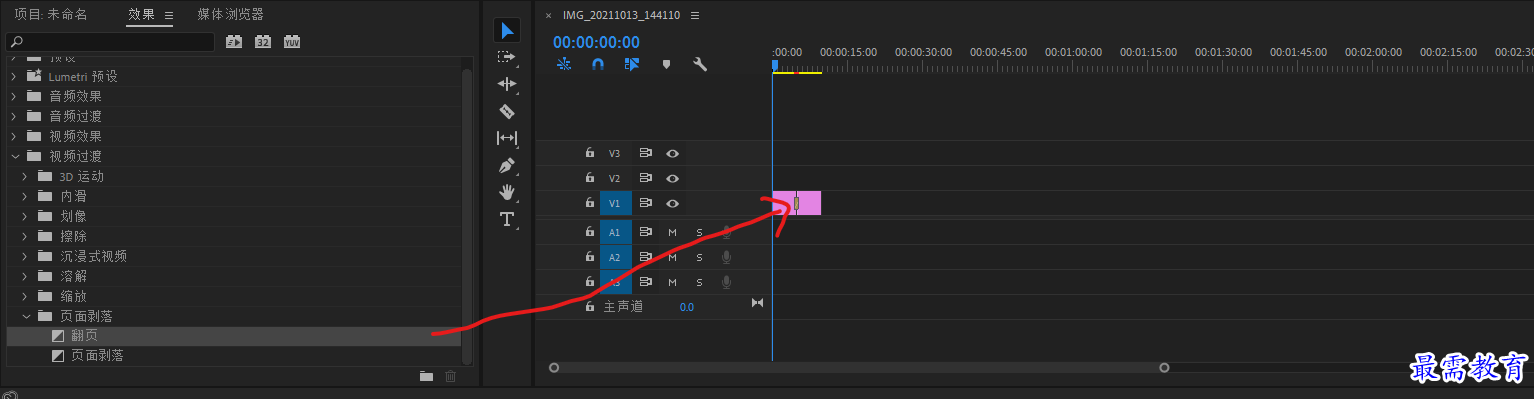The height and width of the screenshot is (399, 1534).
Task: Open timeline display settings wrench
Action: click(x=700, y=64)
